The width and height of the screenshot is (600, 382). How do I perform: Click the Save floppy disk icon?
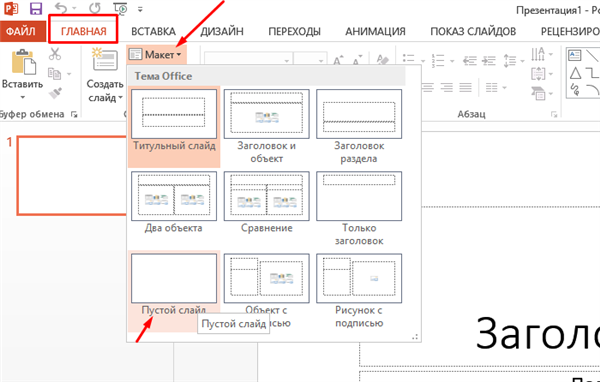pyautogui.click(x=36, y=8)
